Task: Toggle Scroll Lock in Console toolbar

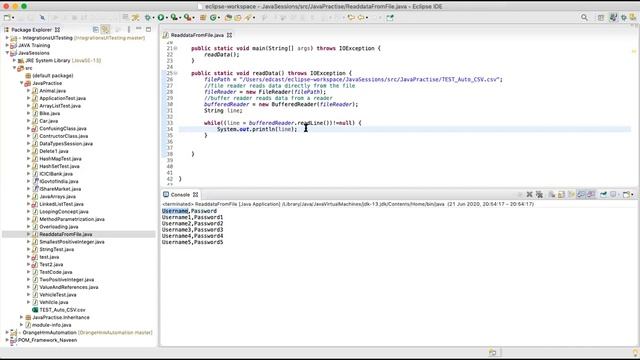Action: (561, 195)
